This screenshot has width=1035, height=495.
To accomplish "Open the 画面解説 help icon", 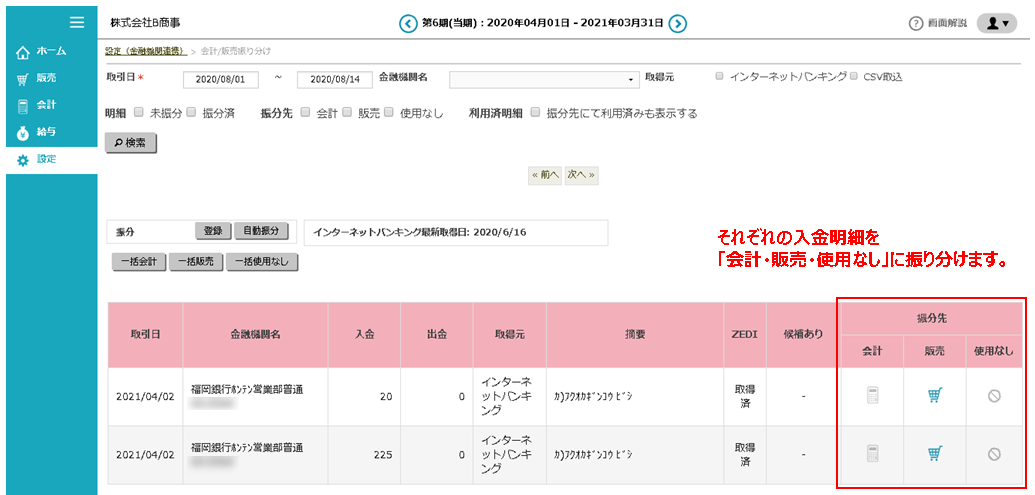I will tap(915, 23).
